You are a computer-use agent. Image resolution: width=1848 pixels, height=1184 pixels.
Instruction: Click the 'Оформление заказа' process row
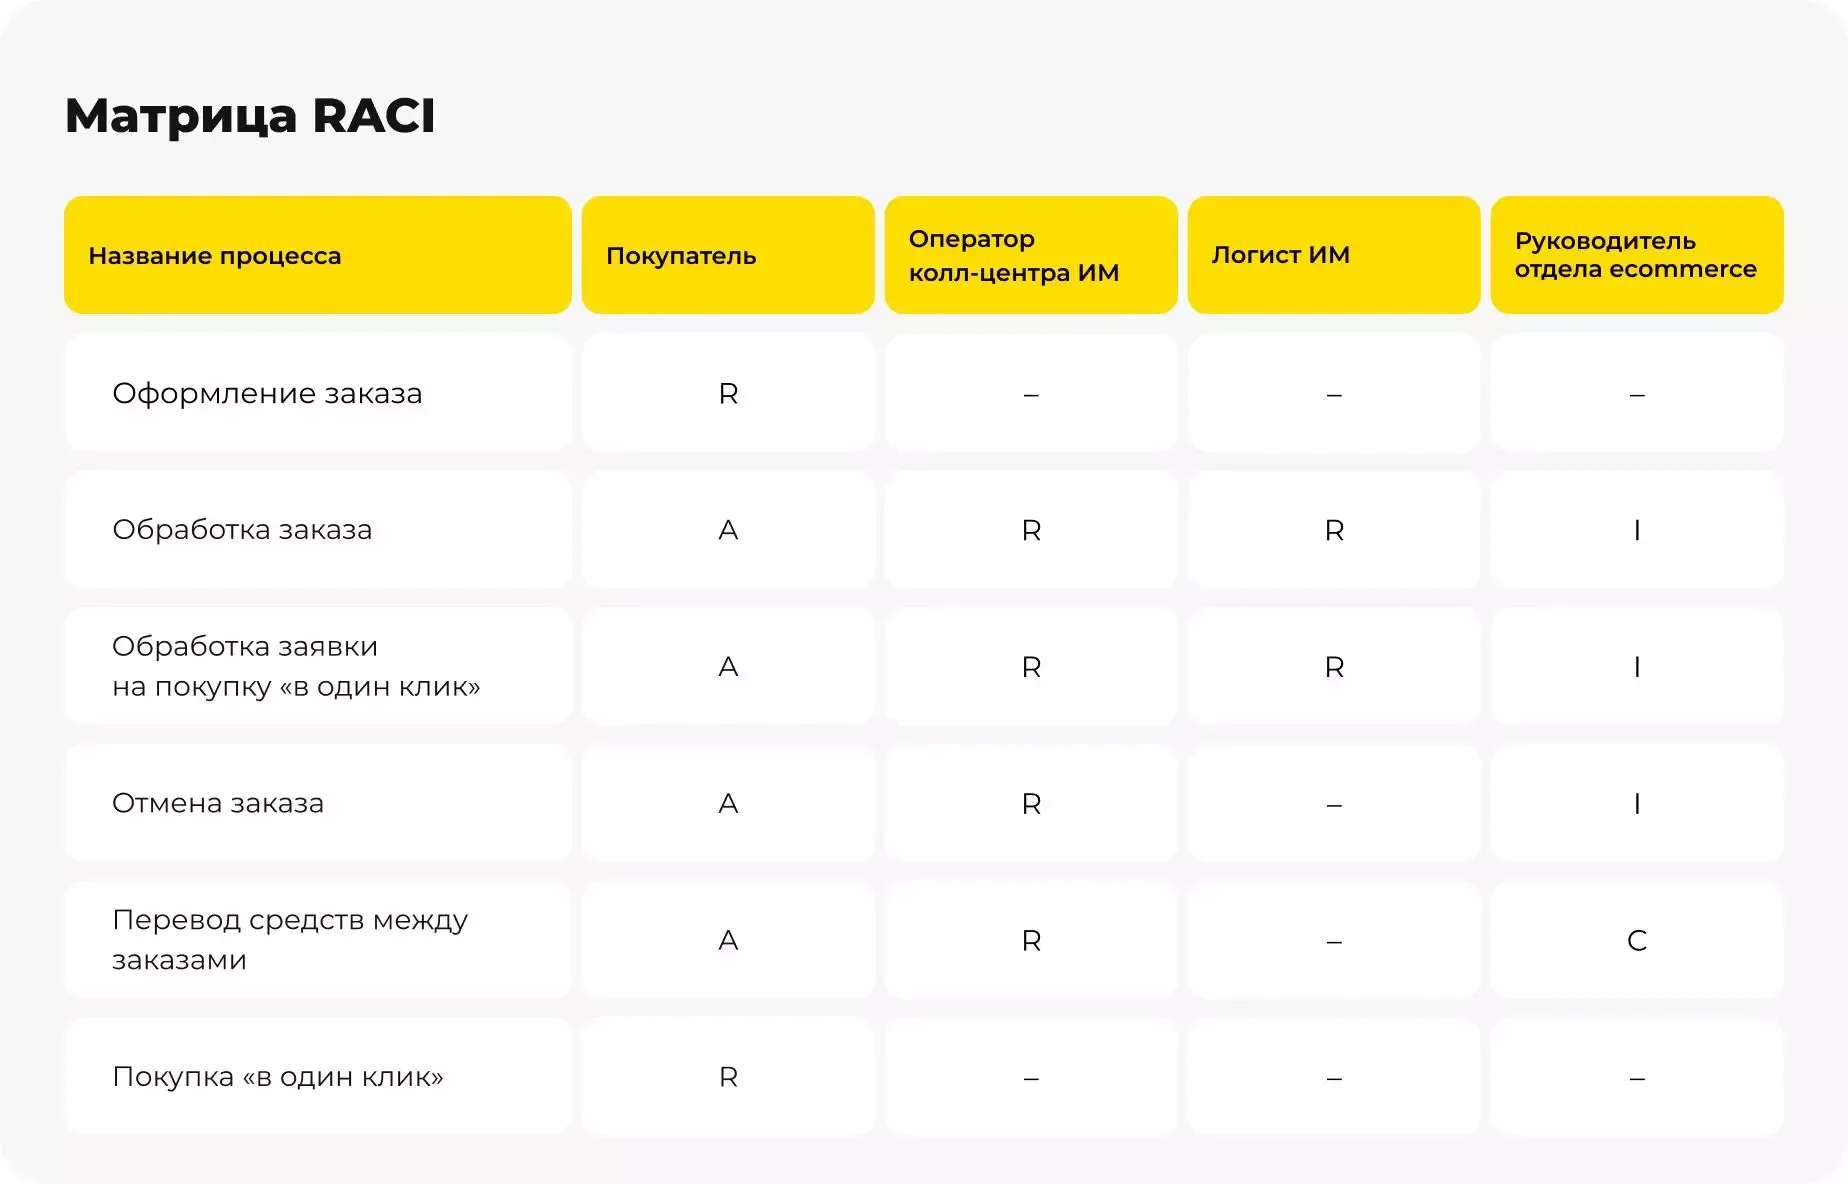267,393
